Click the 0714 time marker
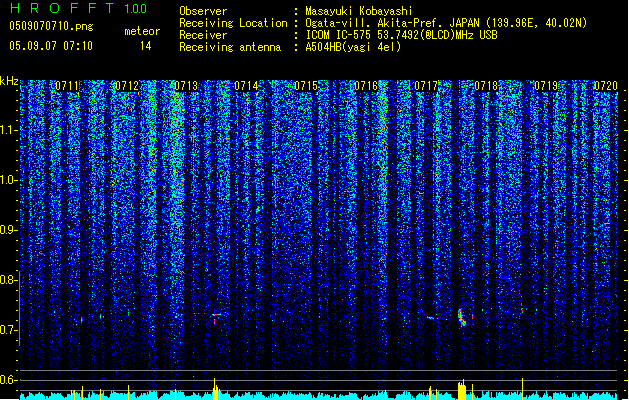 (x=246, y=86)
